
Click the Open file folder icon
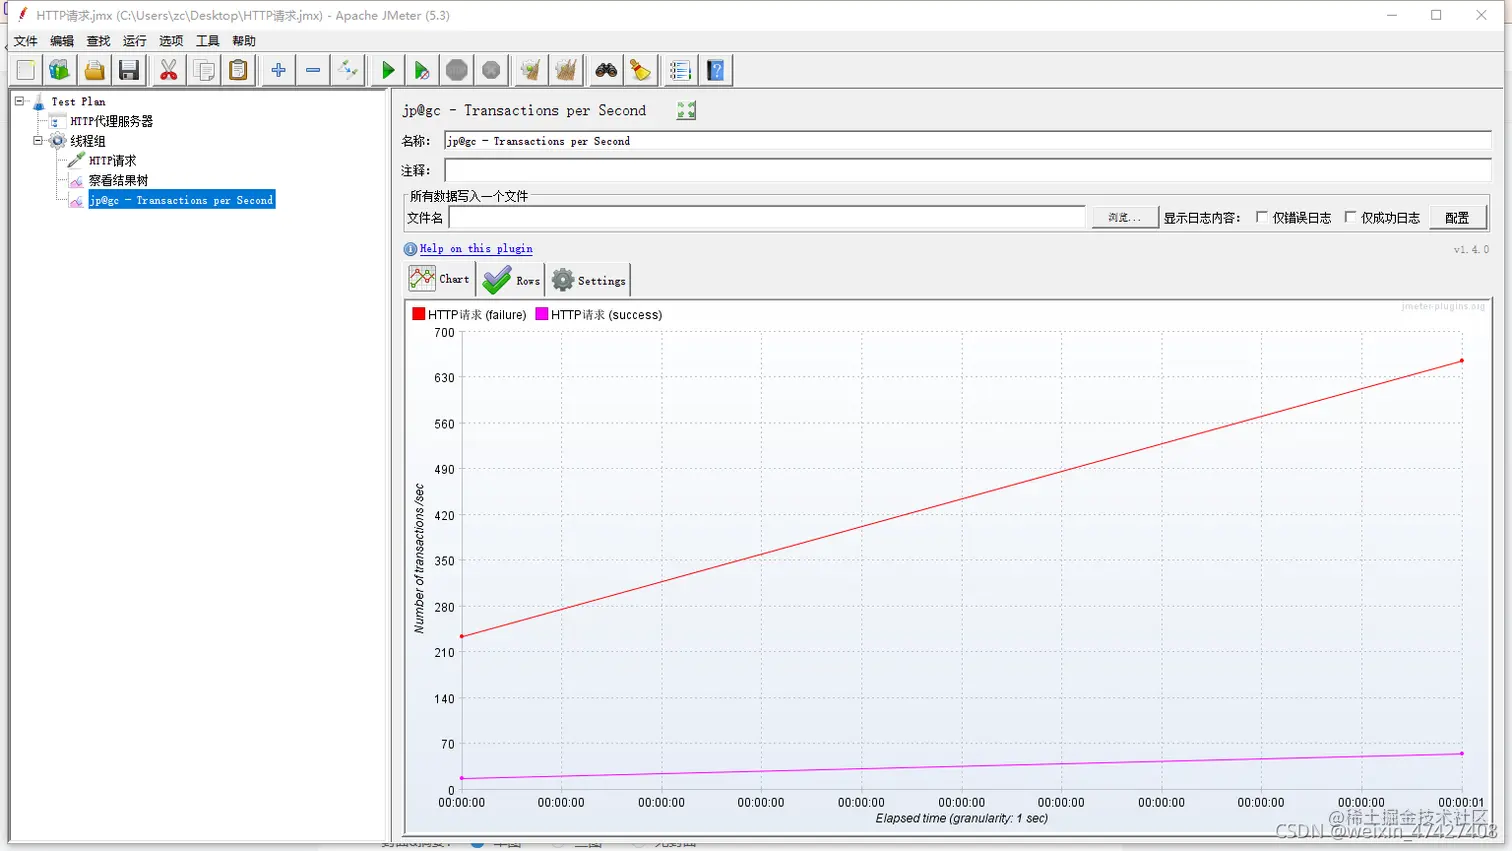click(x=94, y=70)
